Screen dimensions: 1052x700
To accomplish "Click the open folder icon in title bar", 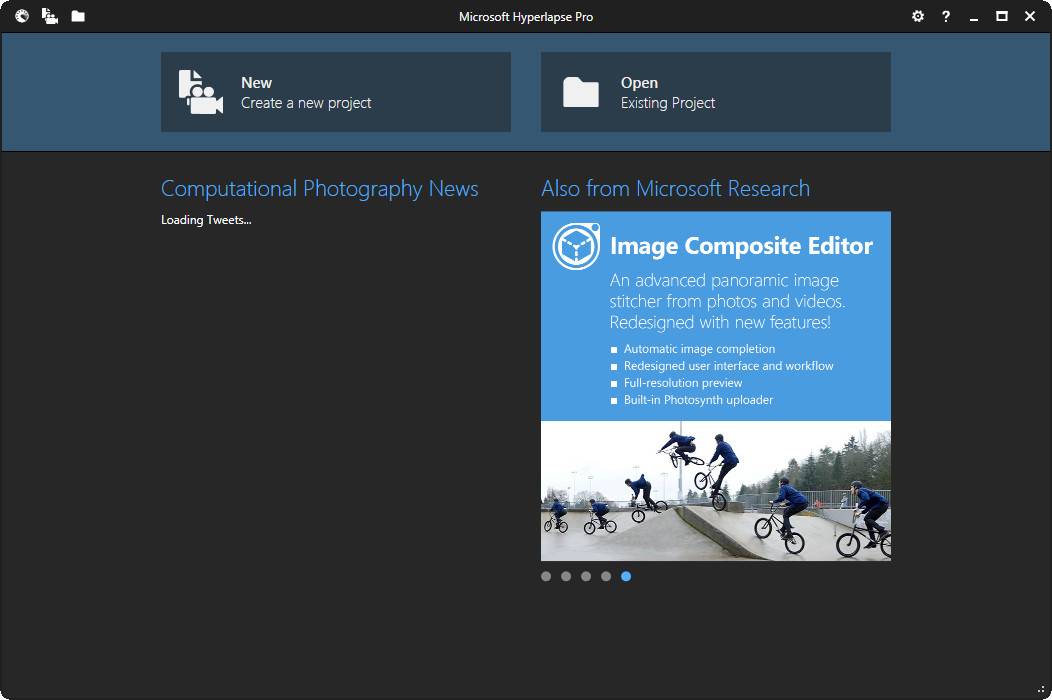I will click(78, 16).
